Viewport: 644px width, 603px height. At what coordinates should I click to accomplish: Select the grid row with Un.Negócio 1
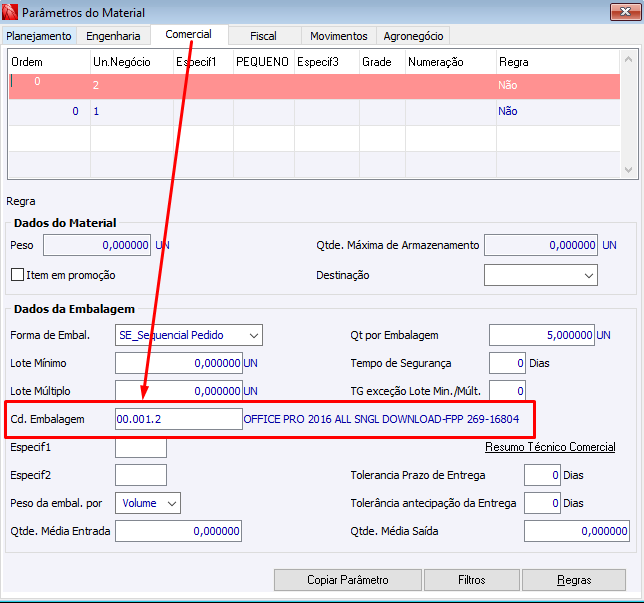314,112
